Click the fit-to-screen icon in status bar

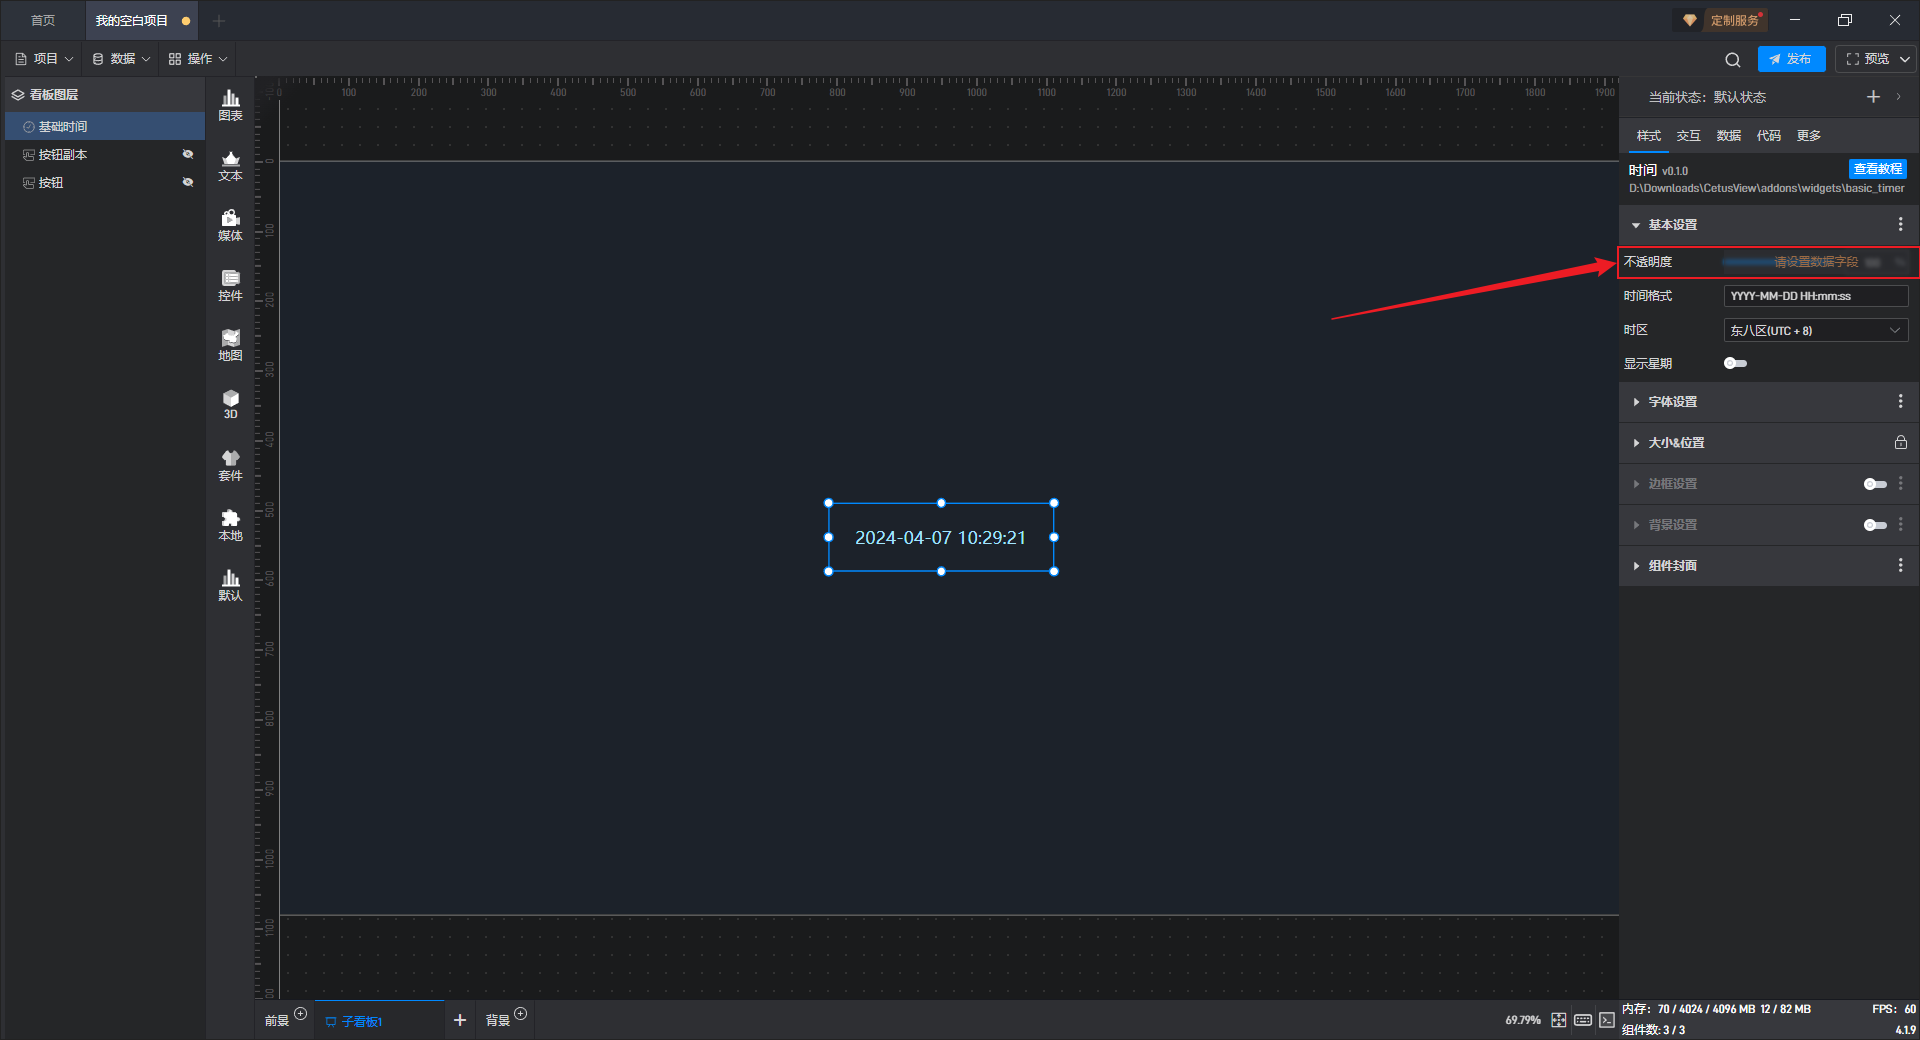coord(1559,1020)
